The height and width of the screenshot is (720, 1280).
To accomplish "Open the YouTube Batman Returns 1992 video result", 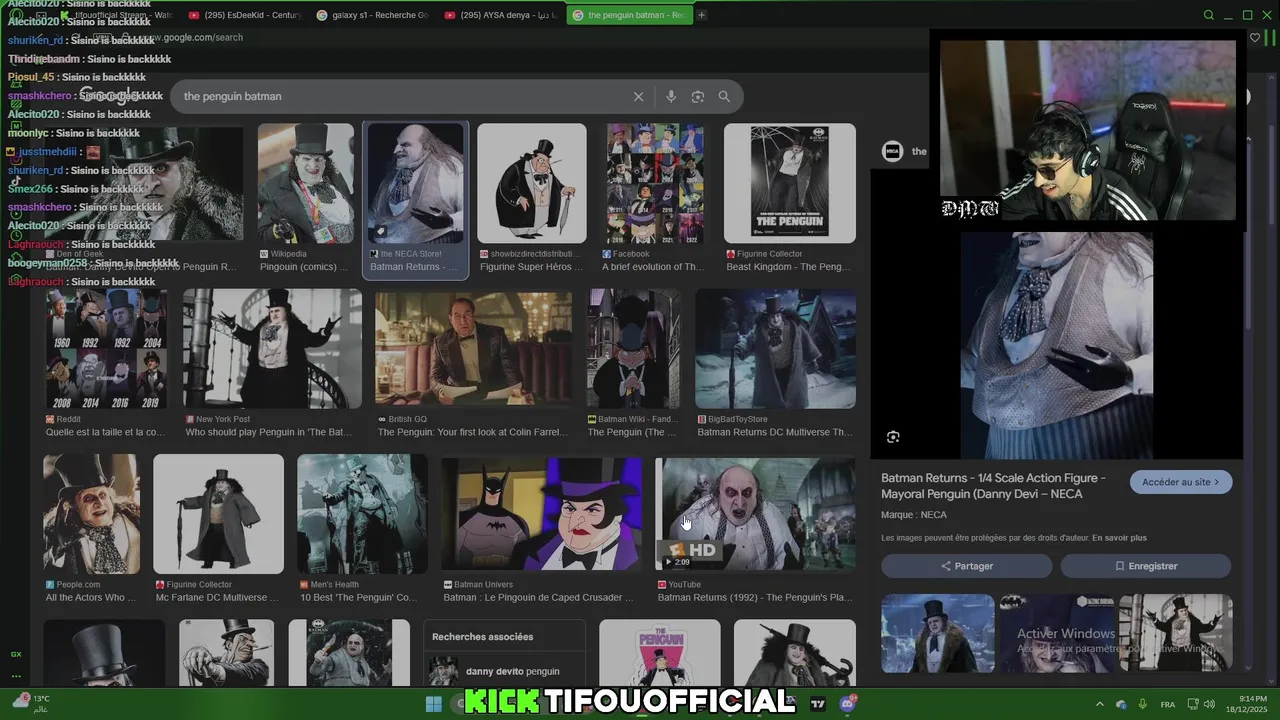I will pyautogui.click(x=755, y=514).
